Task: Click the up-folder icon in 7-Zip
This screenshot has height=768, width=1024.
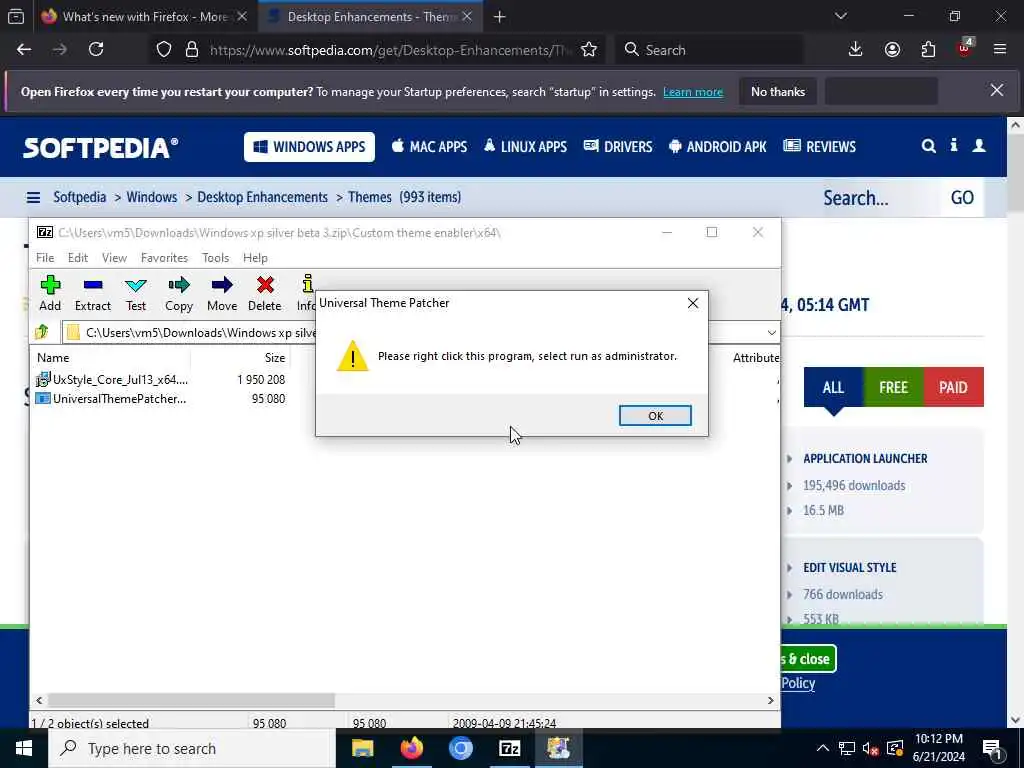Action: click(42, 332)
